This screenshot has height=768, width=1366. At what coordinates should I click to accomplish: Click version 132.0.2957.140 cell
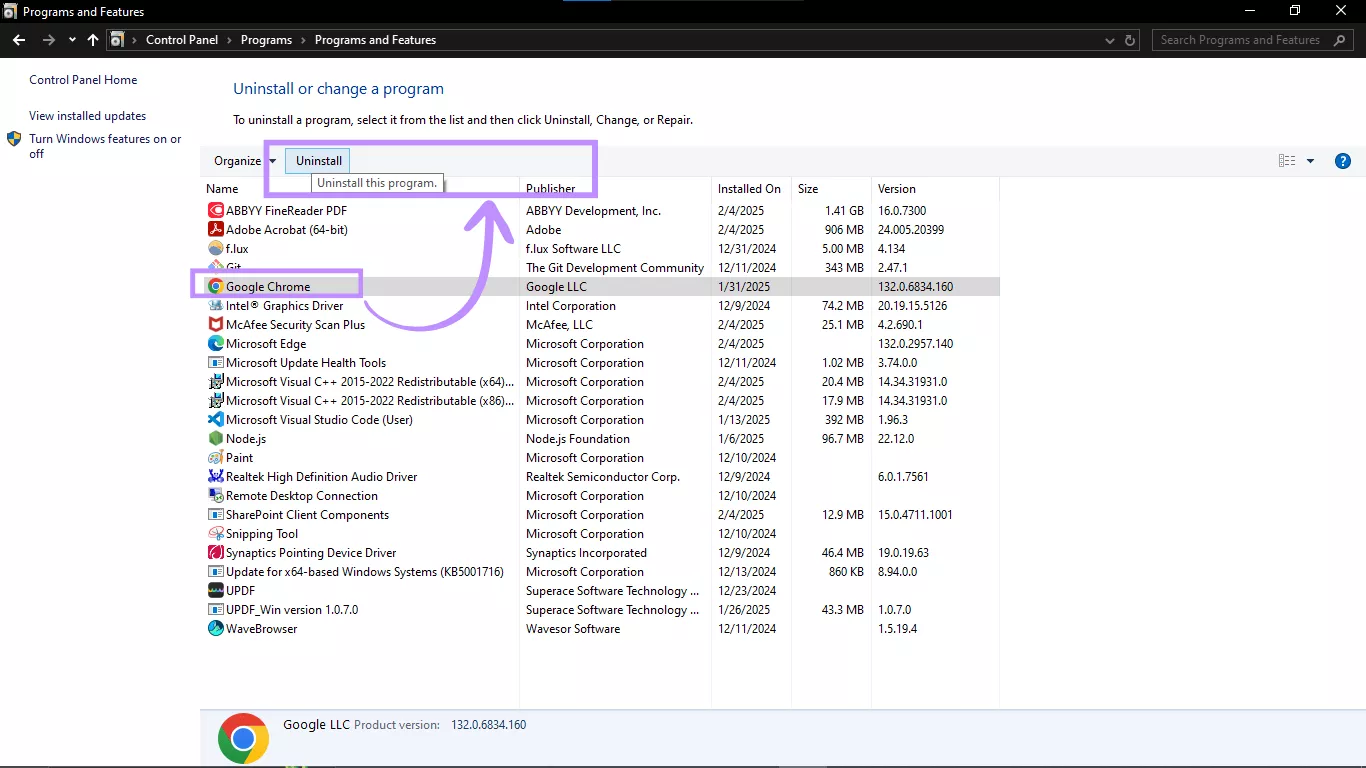tap(915, 344)
